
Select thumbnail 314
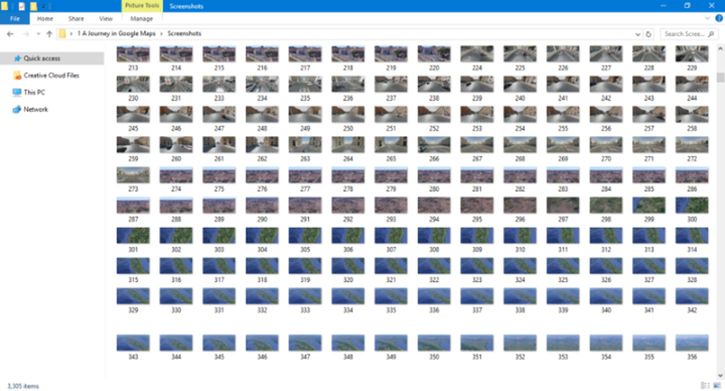tap(692, 235)
